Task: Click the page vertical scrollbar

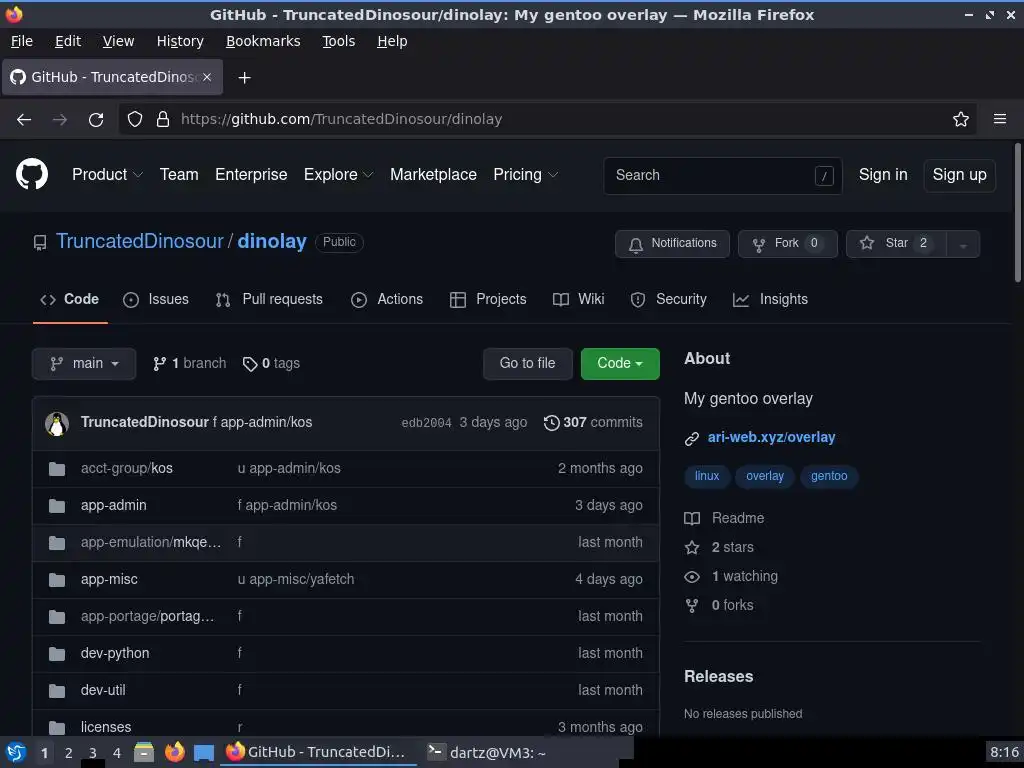Action: [1017, 213]
